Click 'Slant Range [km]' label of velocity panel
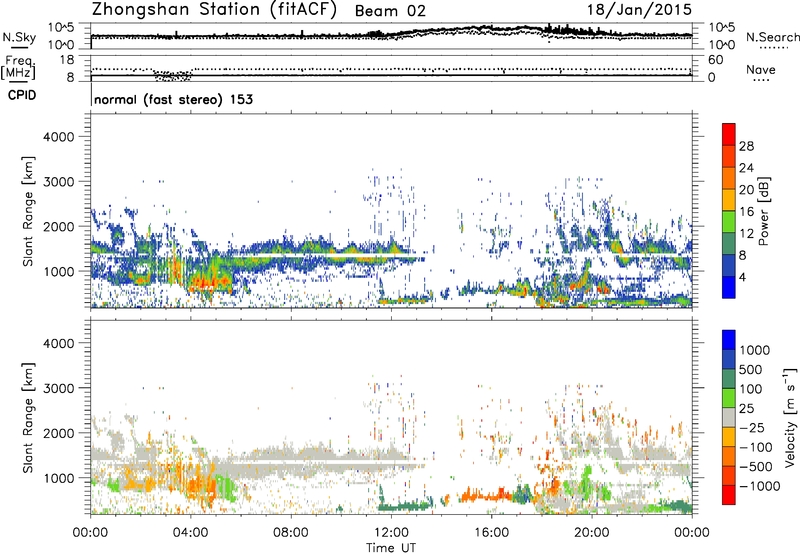The height and width of the screenshot is (554, 800). 28,418
